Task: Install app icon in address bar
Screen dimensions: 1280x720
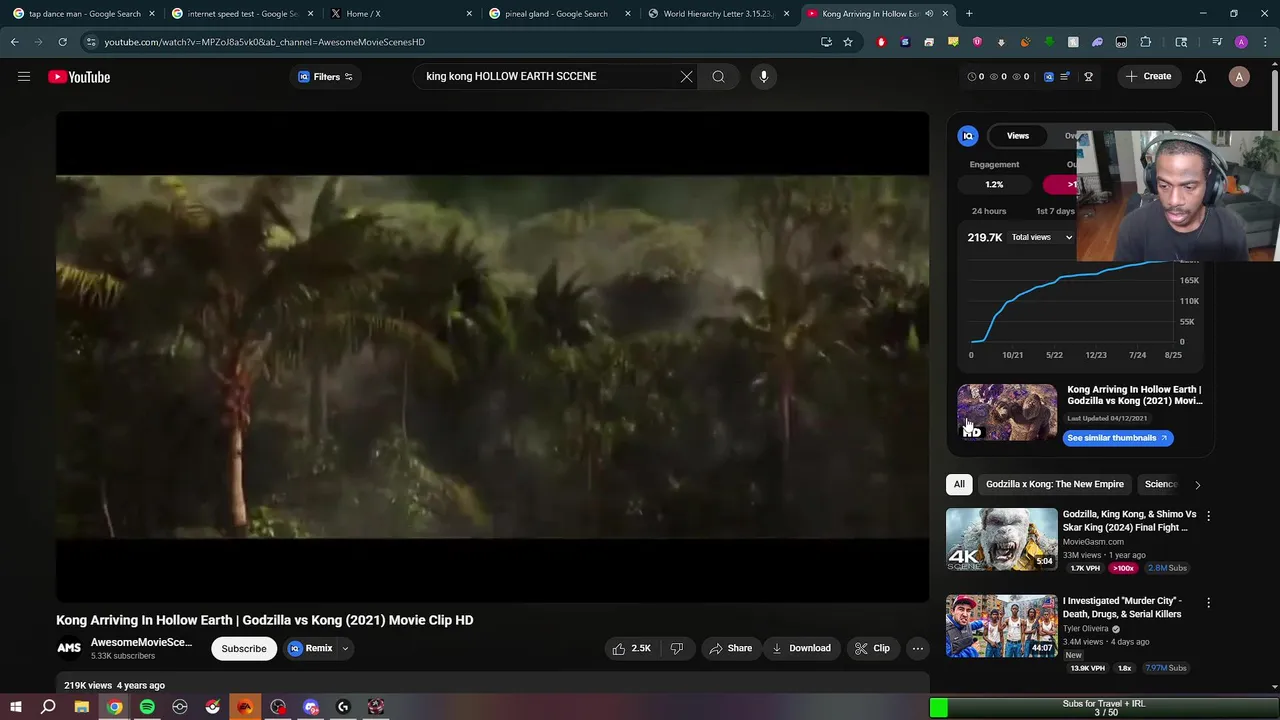Action: tap(826, 42)
